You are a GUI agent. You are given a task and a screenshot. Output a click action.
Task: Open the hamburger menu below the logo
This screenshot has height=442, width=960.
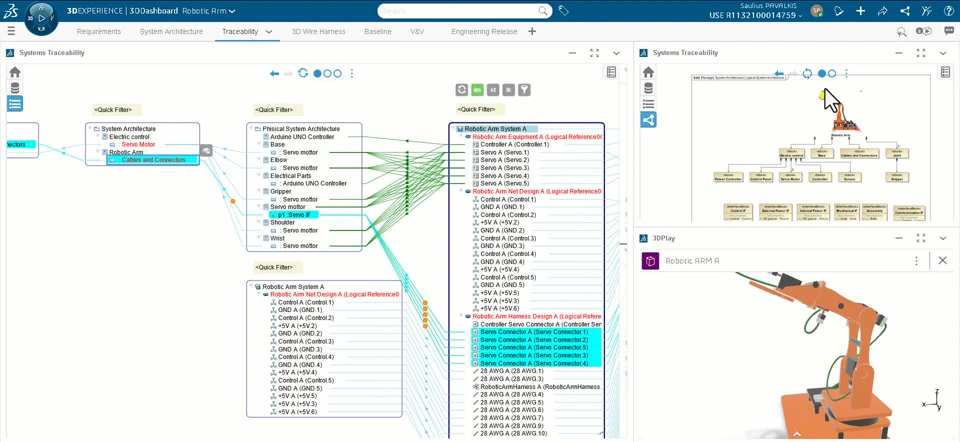(12, 31)
